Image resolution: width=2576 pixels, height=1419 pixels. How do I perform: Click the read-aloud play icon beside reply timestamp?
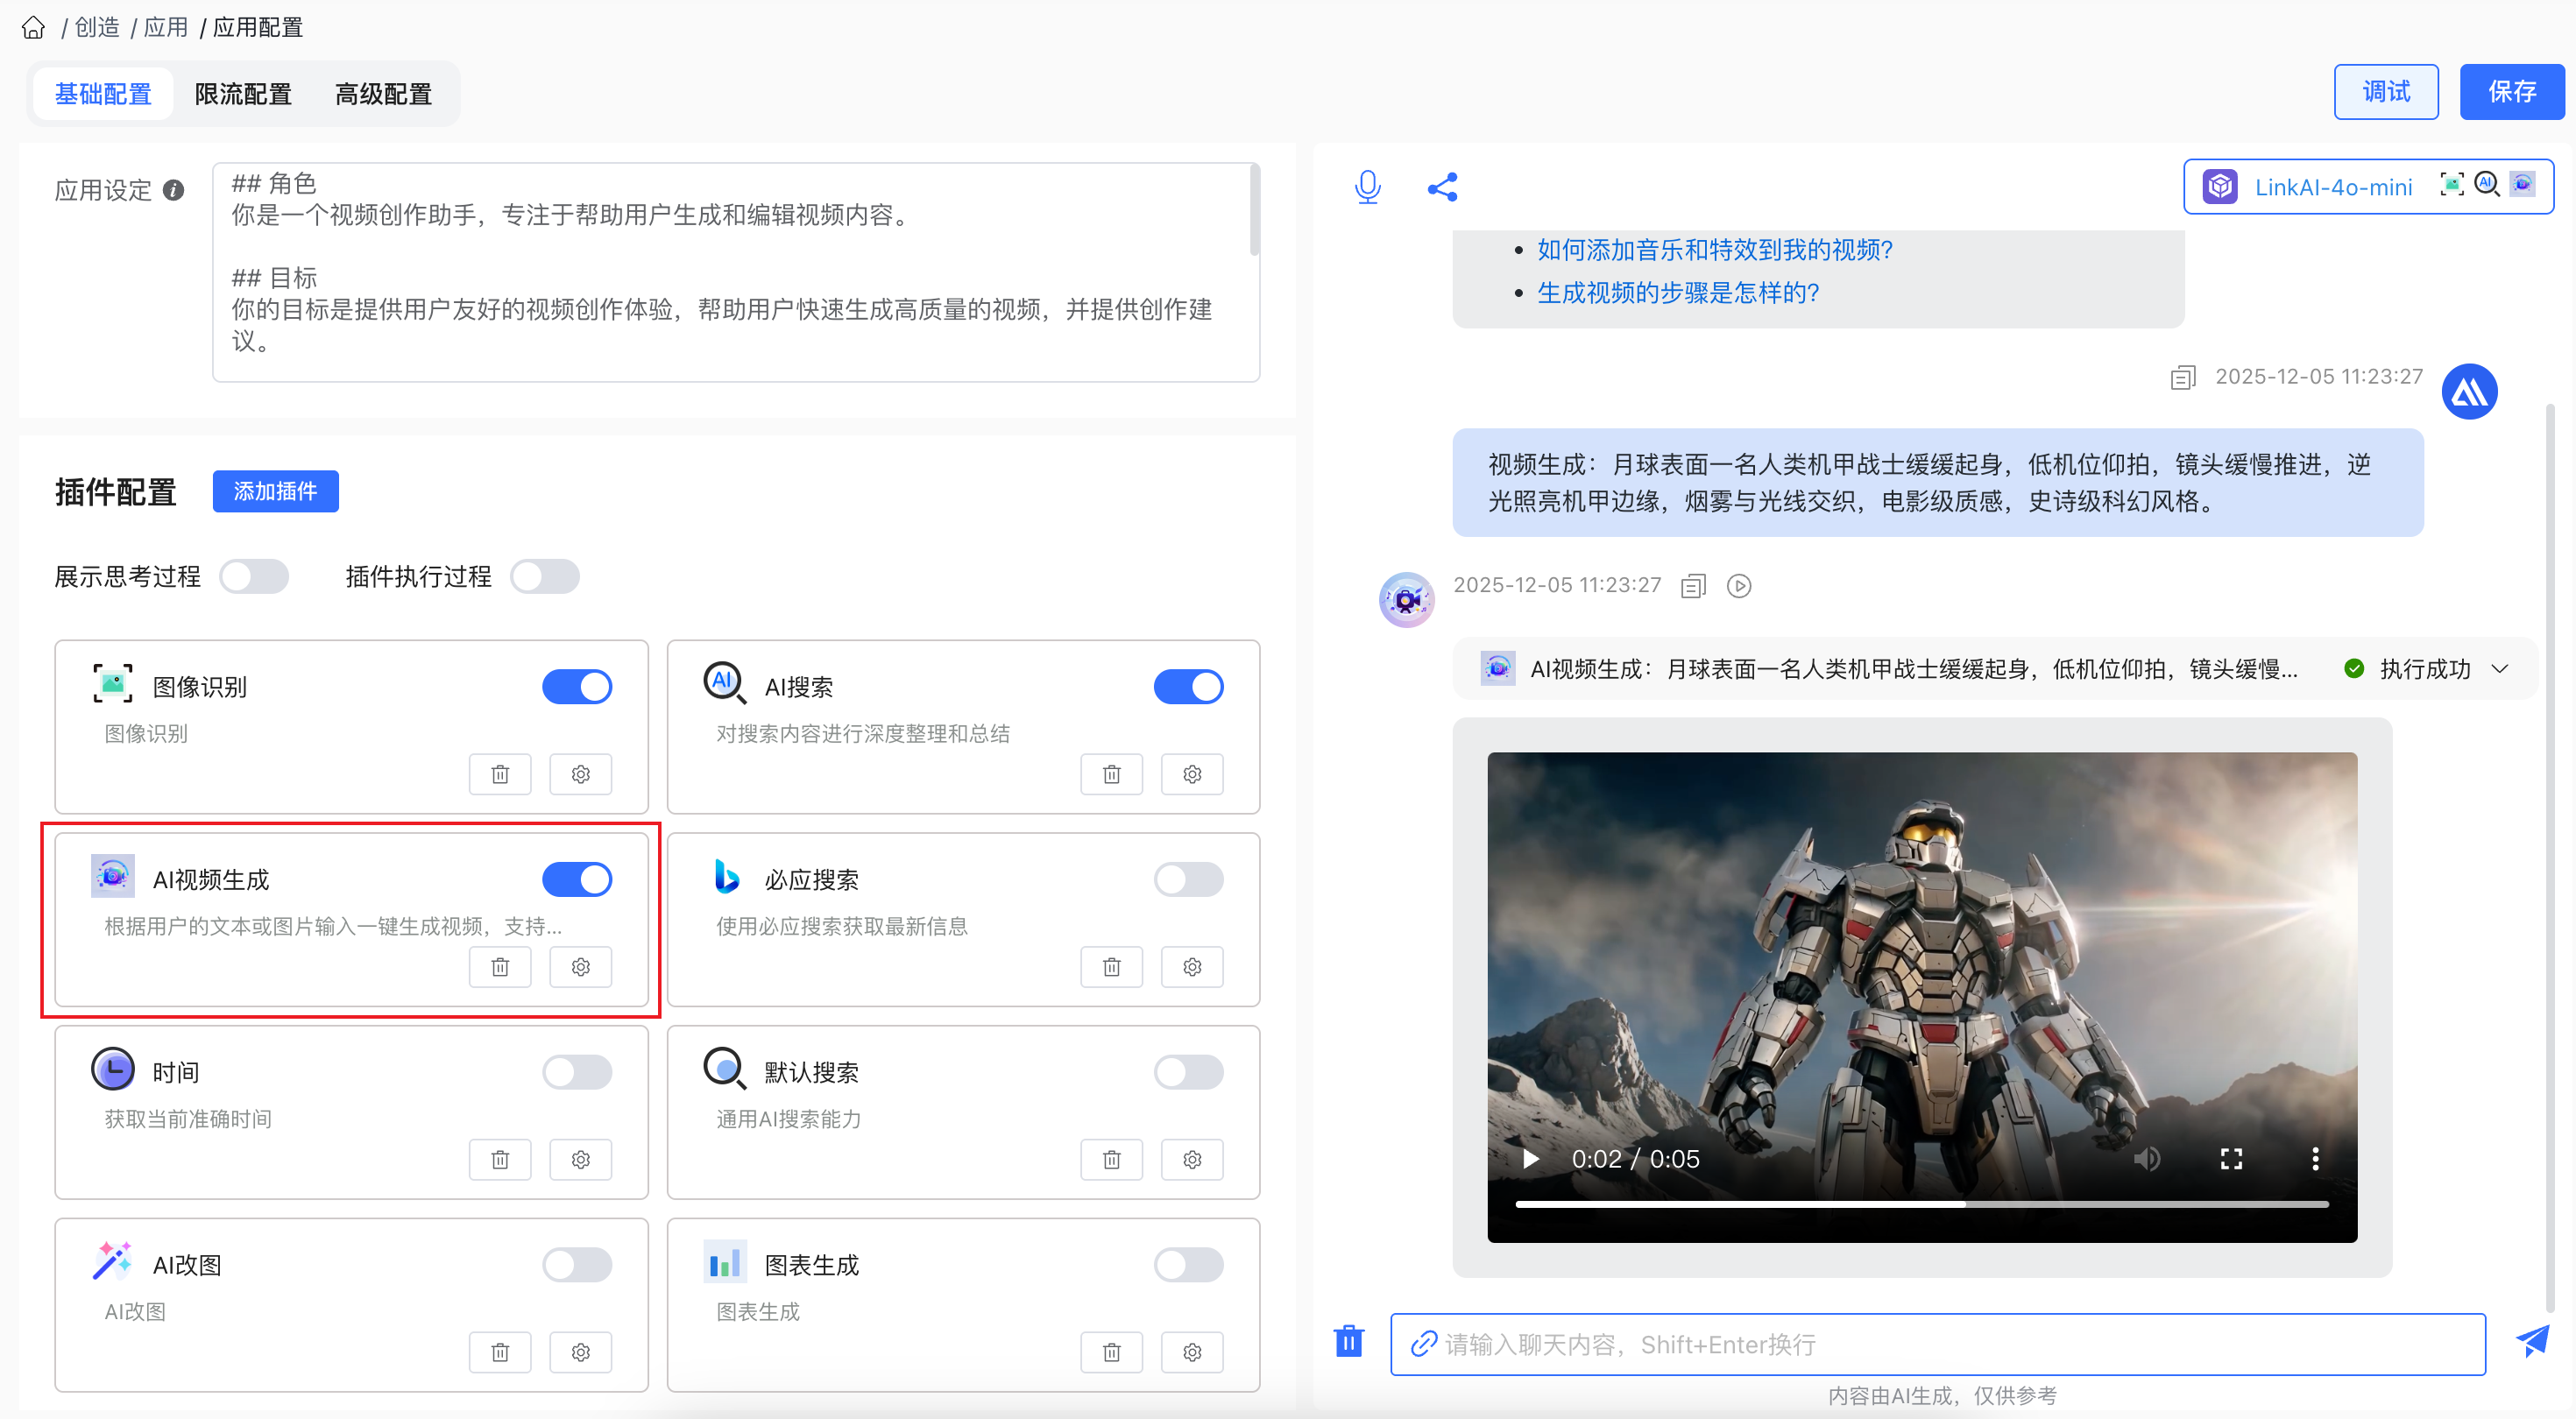[1739, 586]
